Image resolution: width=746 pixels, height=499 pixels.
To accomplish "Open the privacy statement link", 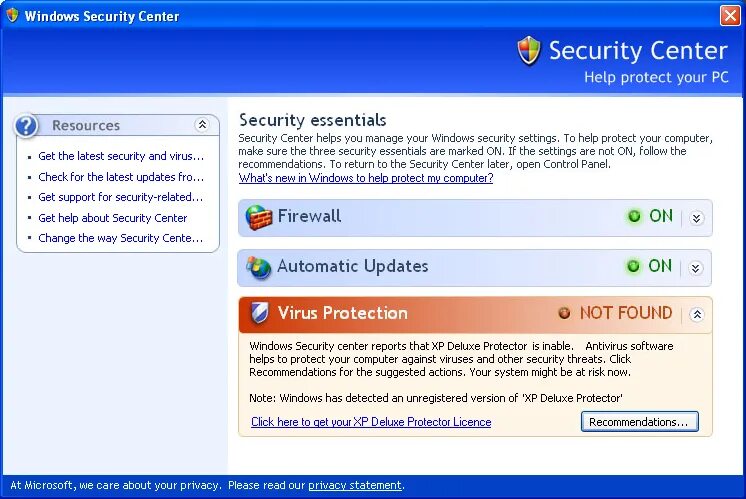I will pyautogui.click(x=355, y=485).
